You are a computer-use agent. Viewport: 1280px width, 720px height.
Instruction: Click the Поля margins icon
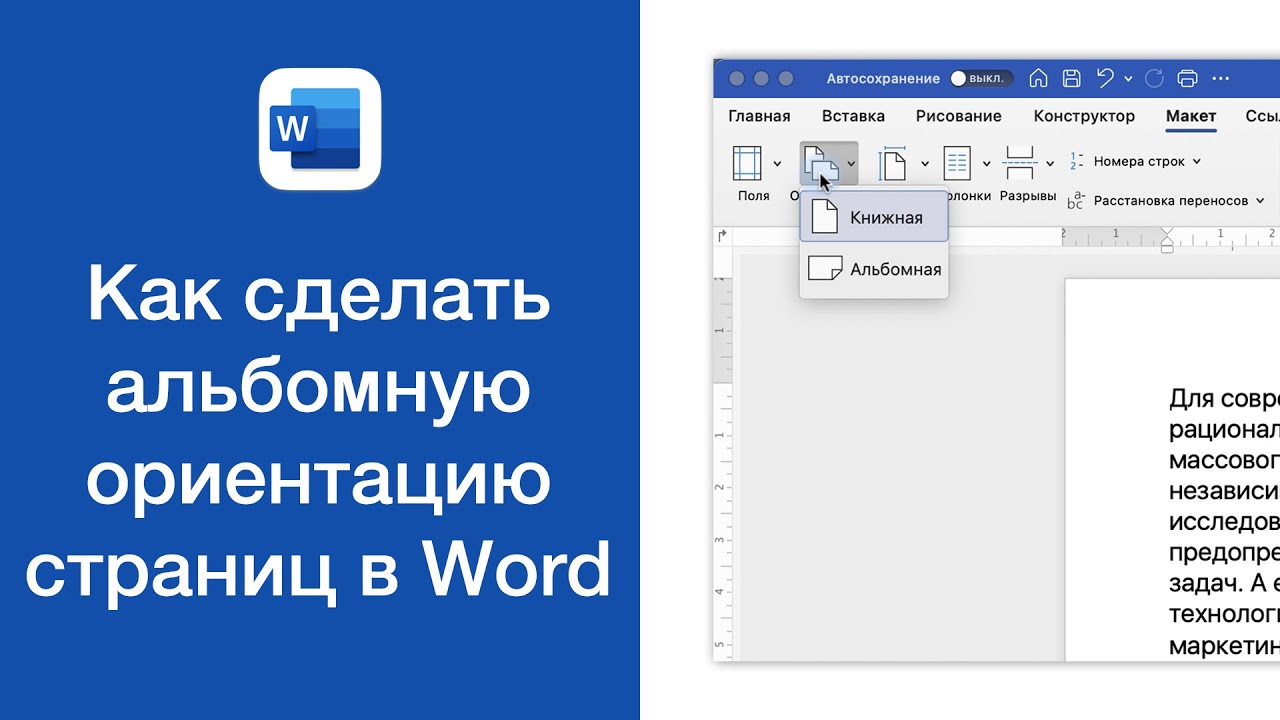pos(747,163)
